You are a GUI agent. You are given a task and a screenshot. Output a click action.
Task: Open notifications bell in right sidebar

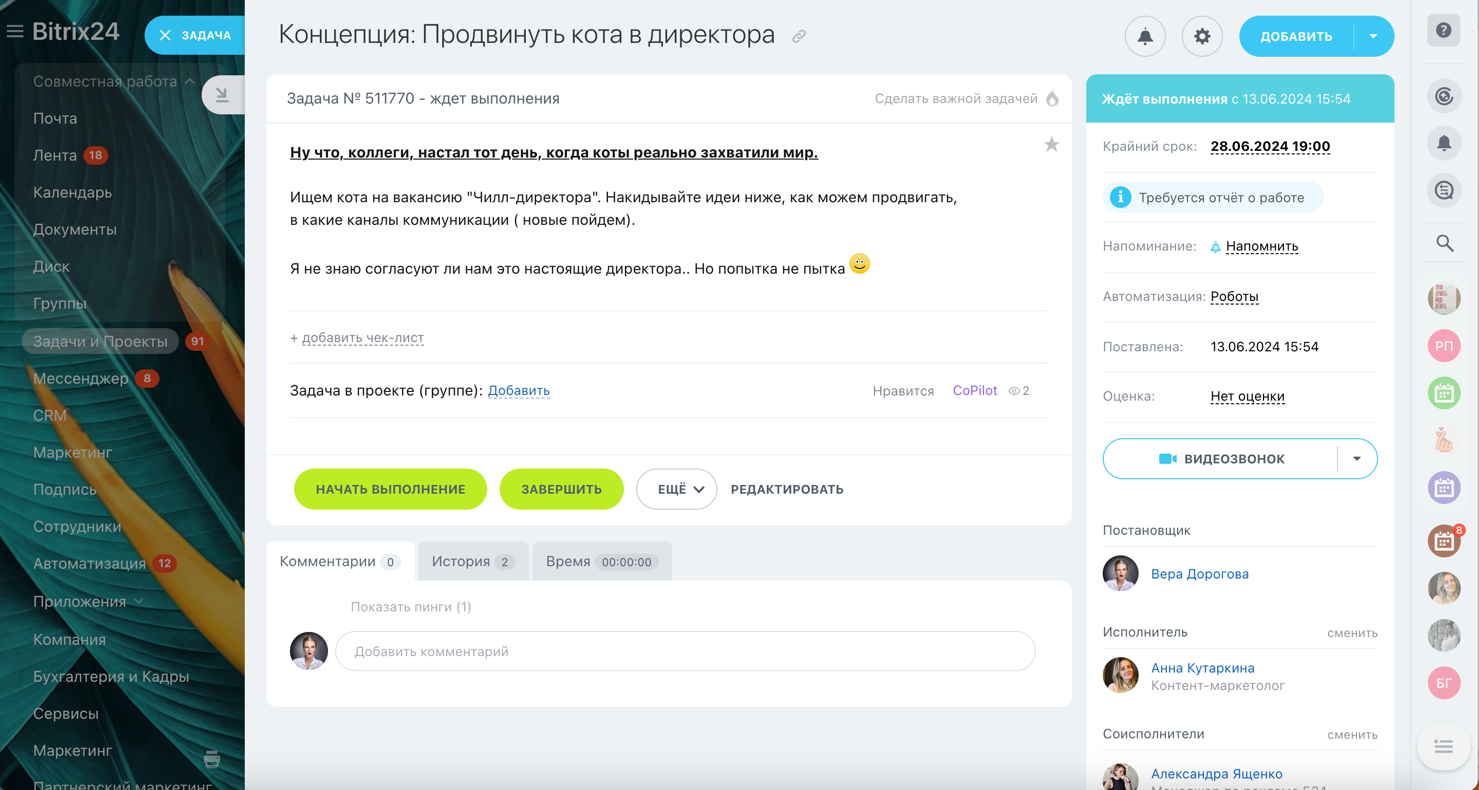pyautogui.click(x=1444, y=144)
